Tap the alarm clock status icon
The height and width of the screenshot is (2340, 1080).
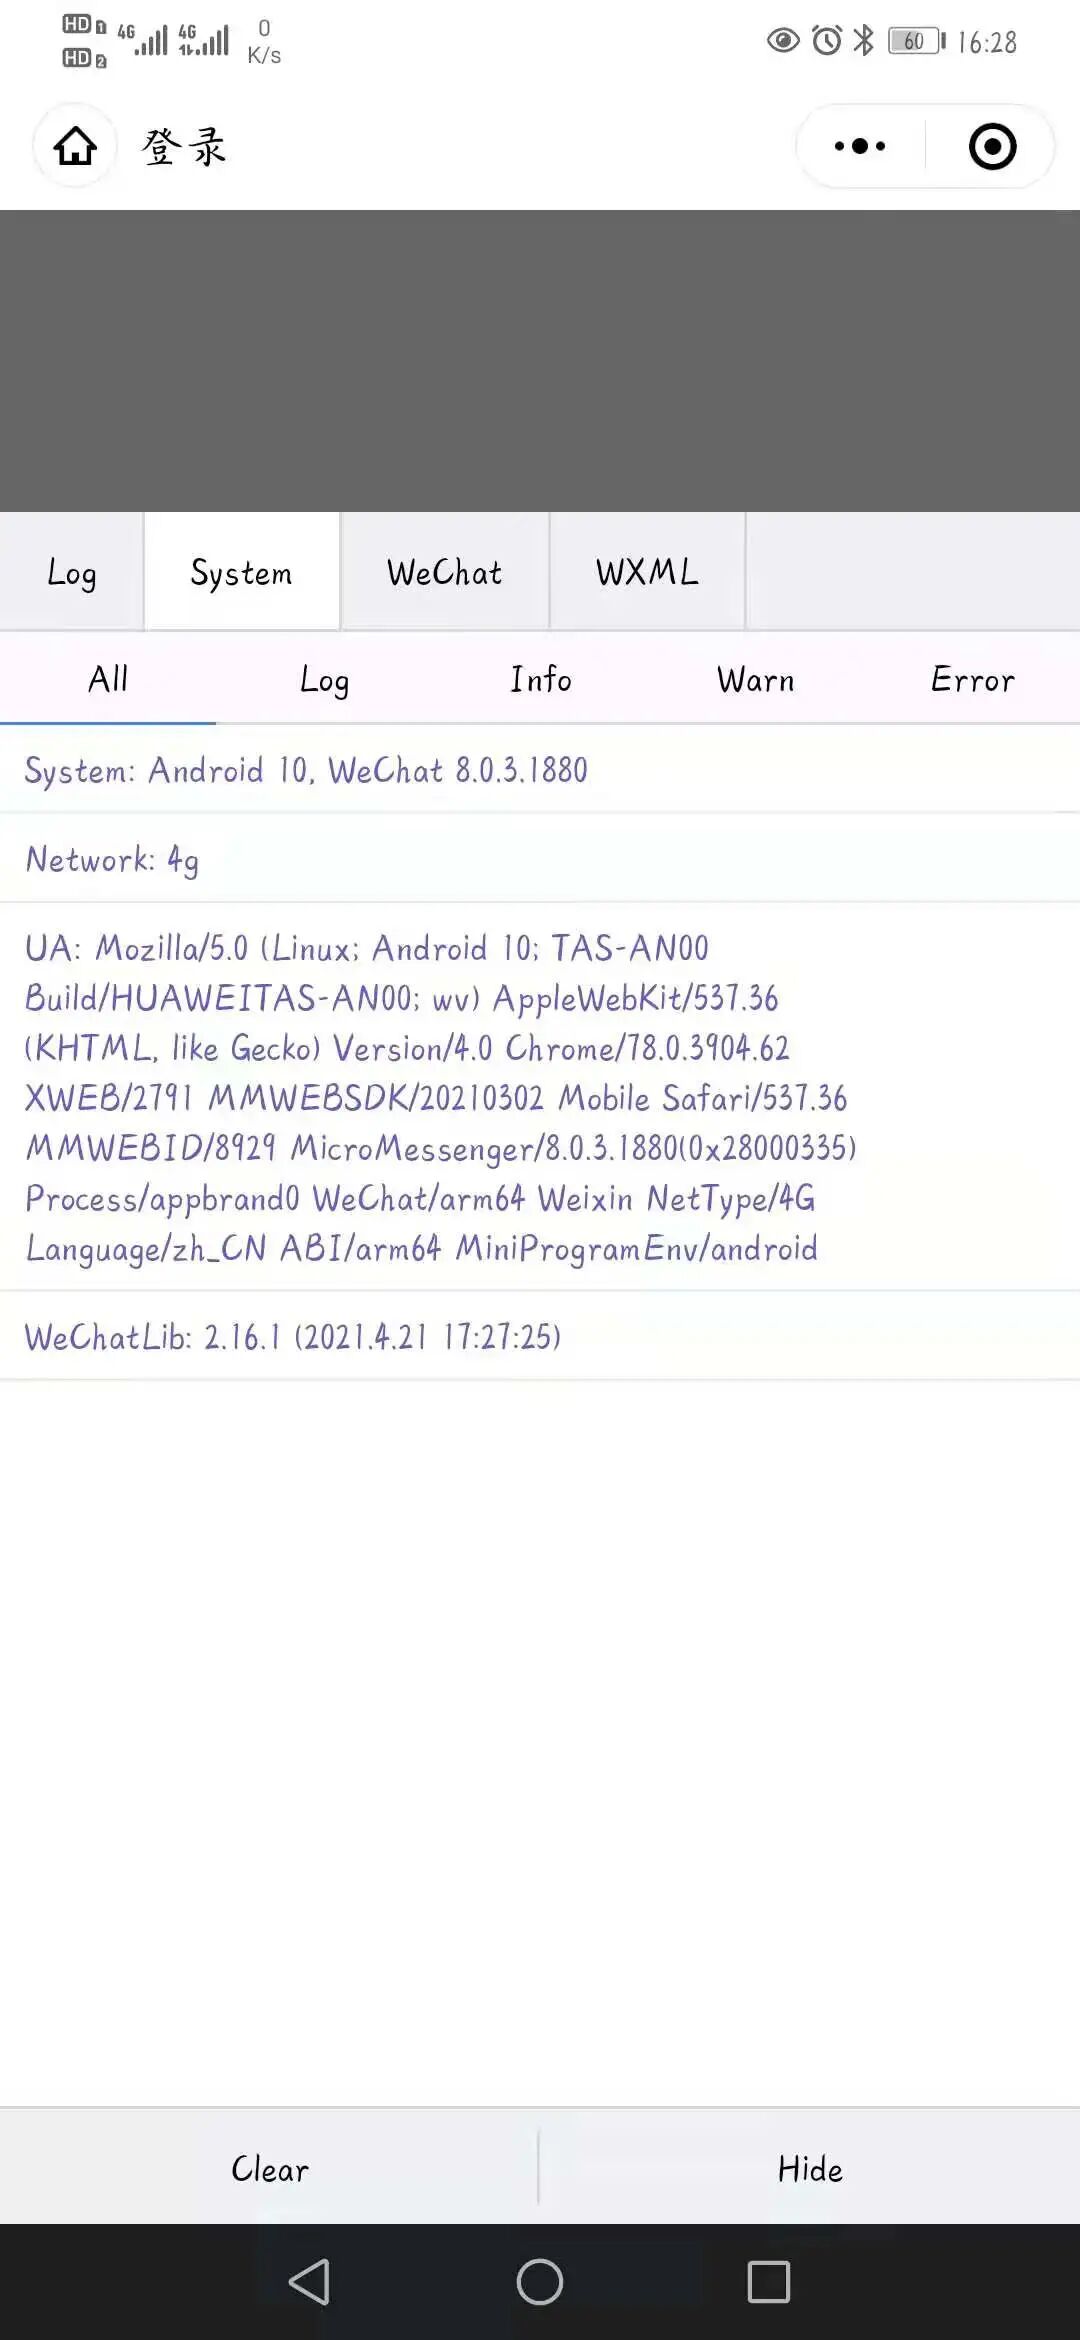point(827,40)
